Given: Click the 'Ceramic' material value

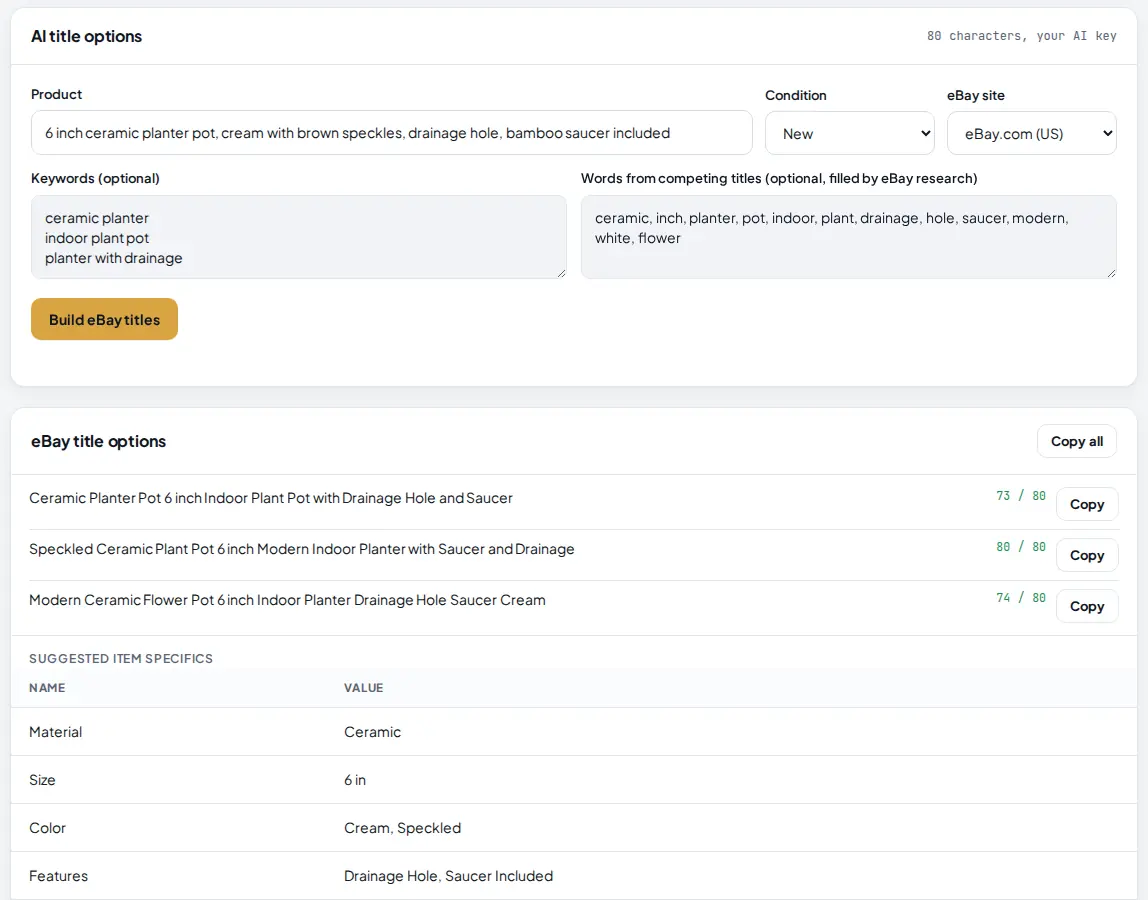Looking at the screenshot, I should coord(372,732).
